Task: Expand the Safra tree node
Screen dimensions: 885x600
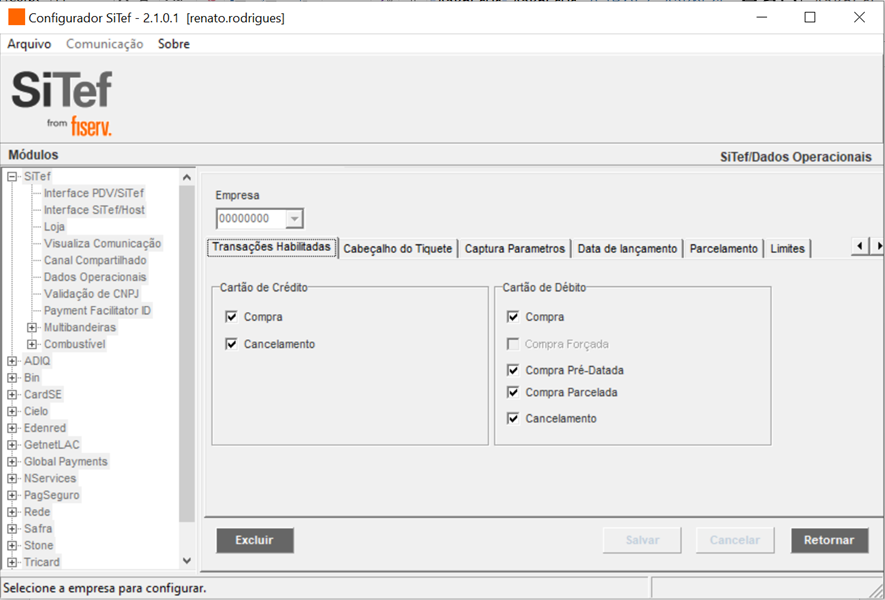Action: (12, 528)
